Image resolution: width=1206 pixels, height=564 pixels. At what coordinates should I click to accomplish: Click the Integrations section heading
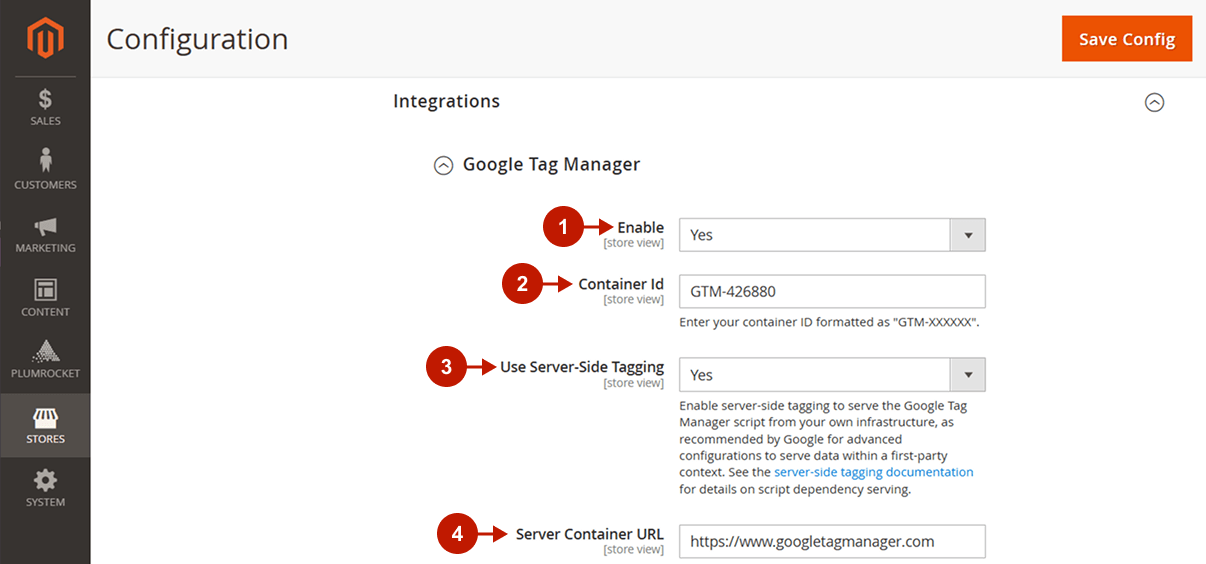click(x=446, y=101)
